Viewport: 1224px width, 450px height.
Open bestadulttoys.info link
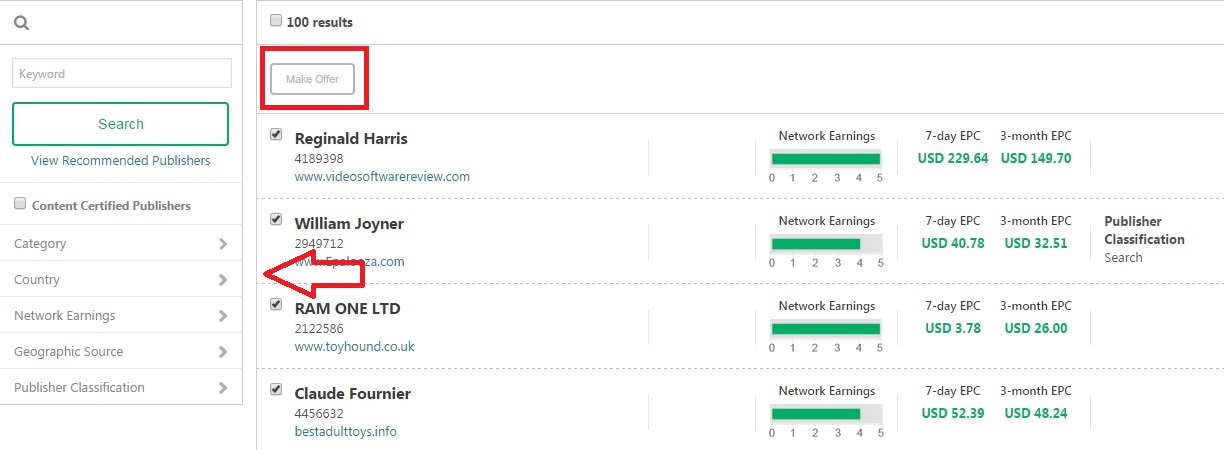coord(346,431)
